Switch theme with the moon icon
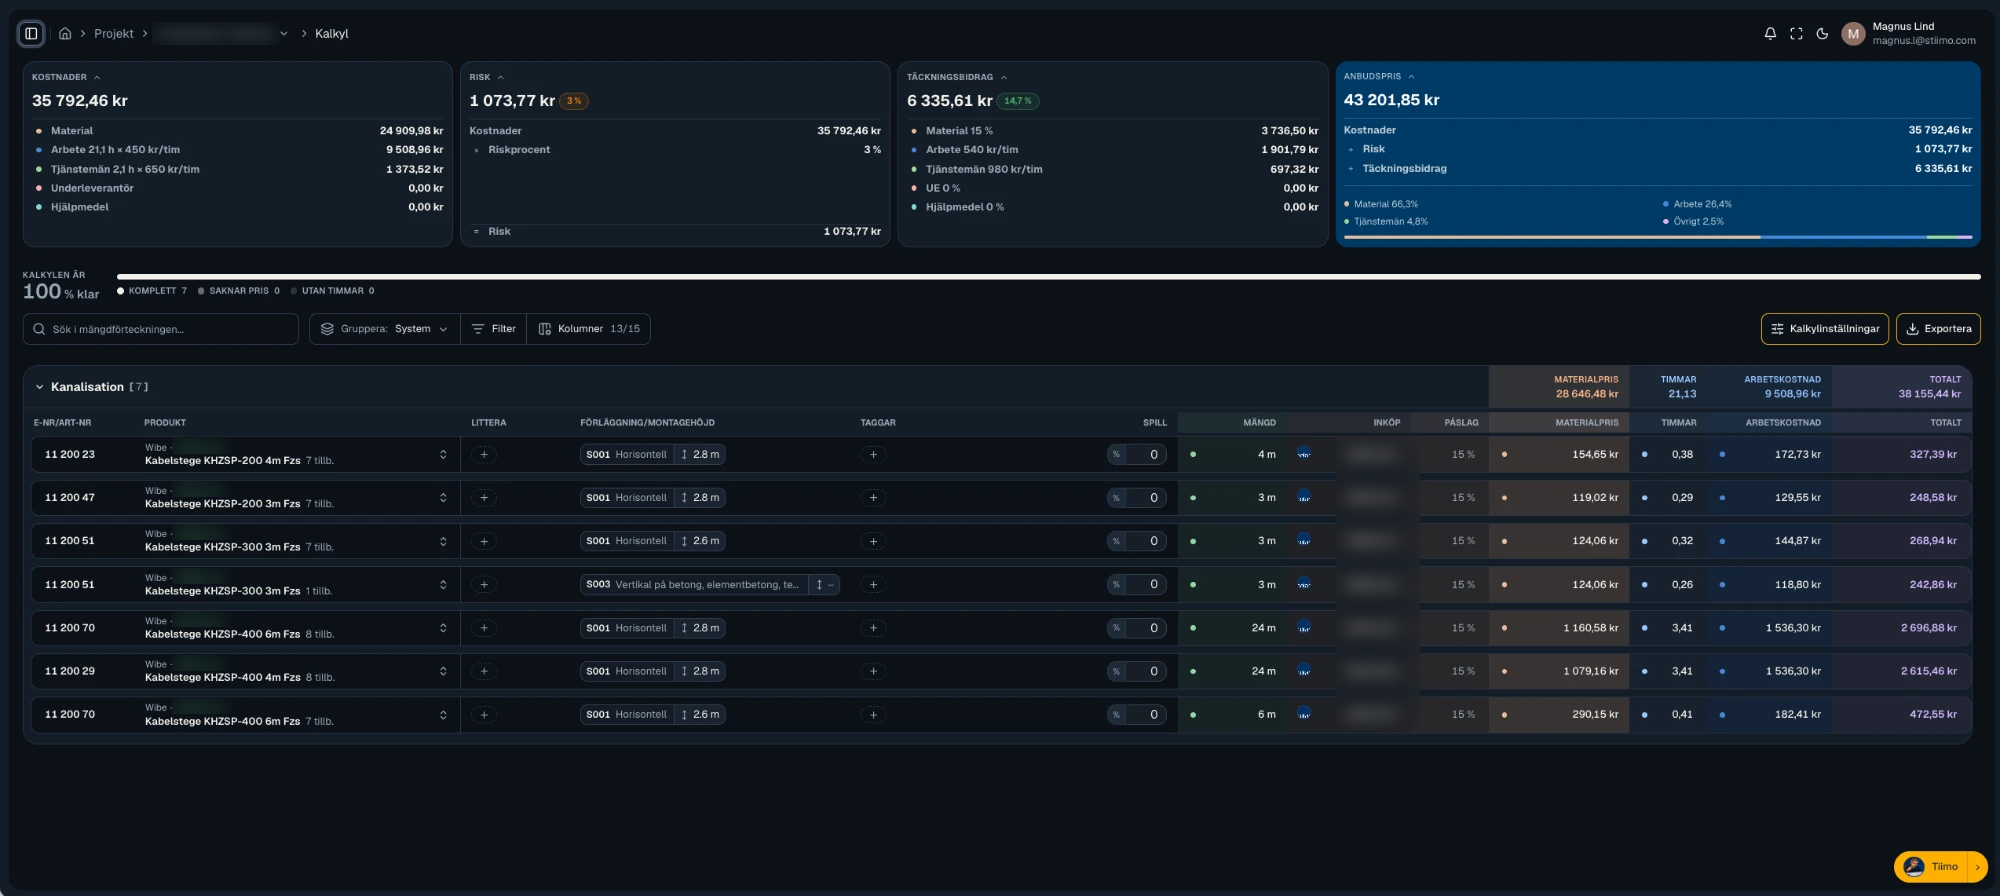This screenshot has width=2000, height=896. click(1822, 34)
